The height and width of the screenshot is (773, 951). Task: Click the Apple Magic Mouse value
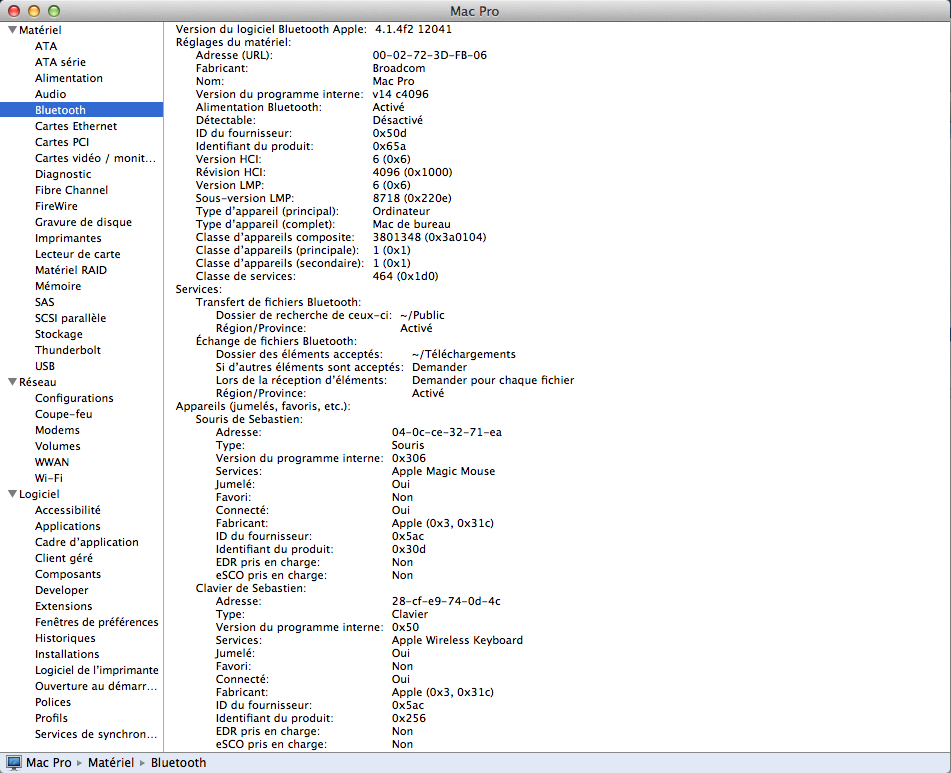click(443, 471)
